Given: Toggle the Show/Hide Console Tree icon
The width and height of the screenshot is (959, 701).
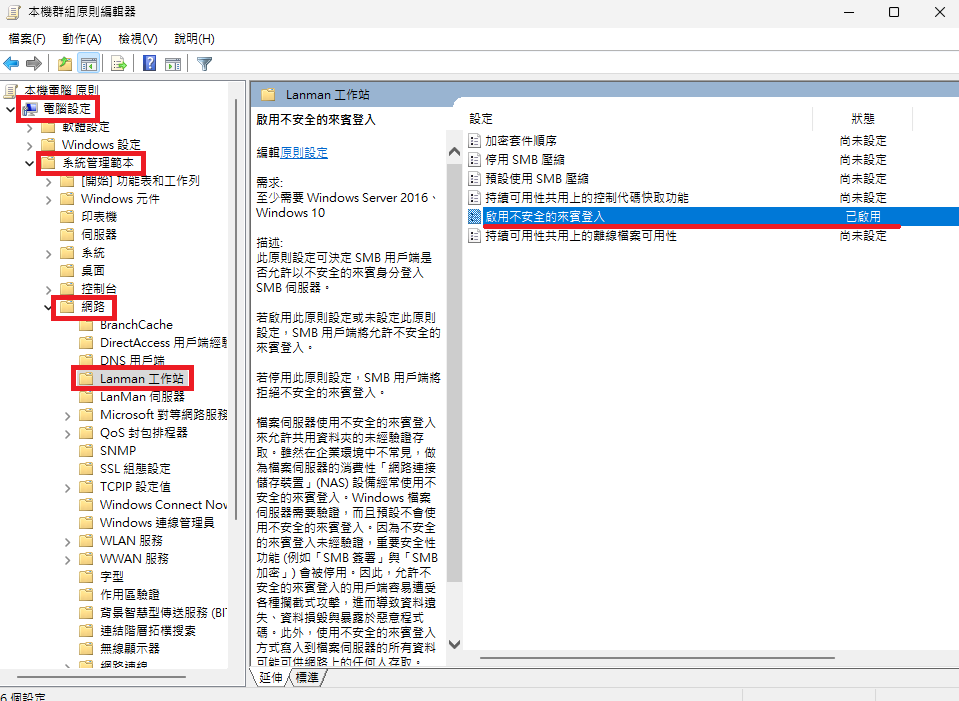Looking at the screenshot, I should tap(88, 64).
